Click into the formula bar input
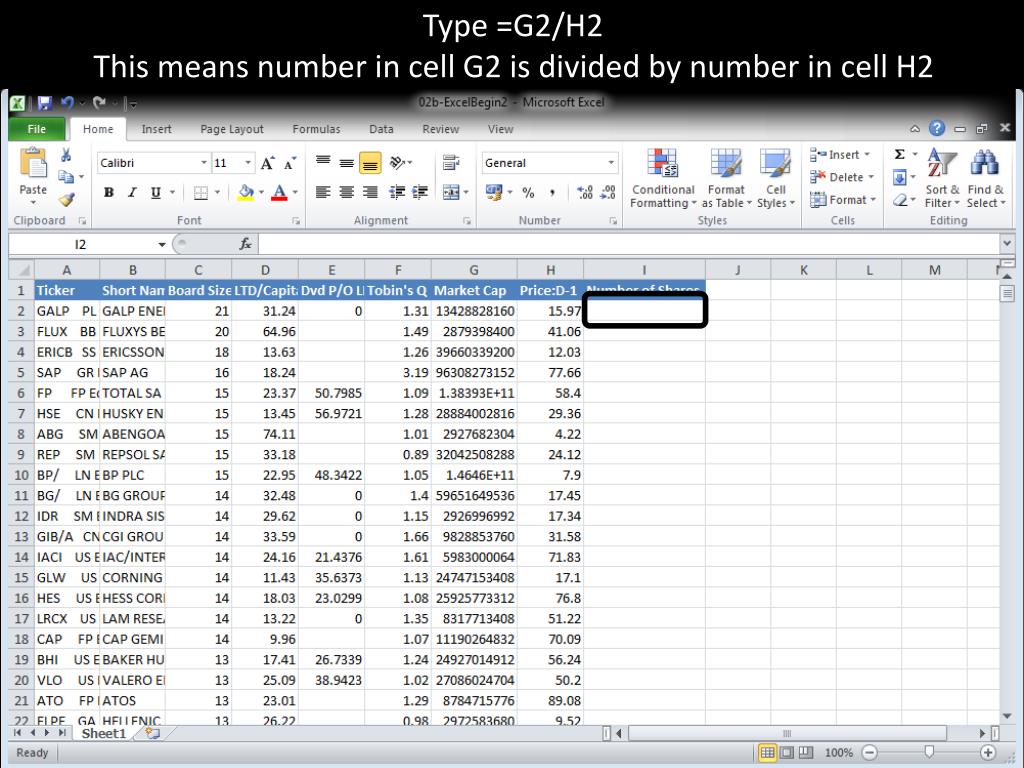 point(628,244)
